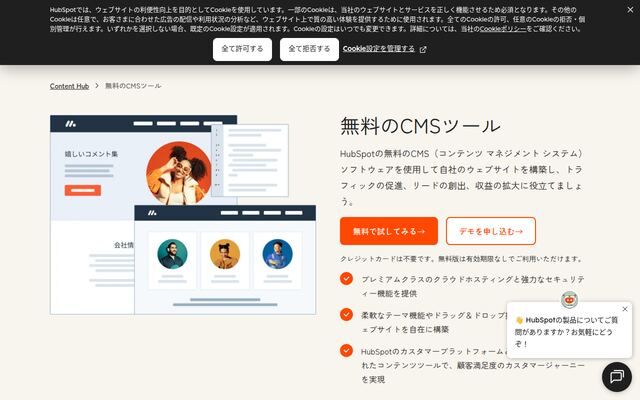Click the product description paragraph starting HubSpotの無料のCMS
640x400 pixels.
point(462,178)
